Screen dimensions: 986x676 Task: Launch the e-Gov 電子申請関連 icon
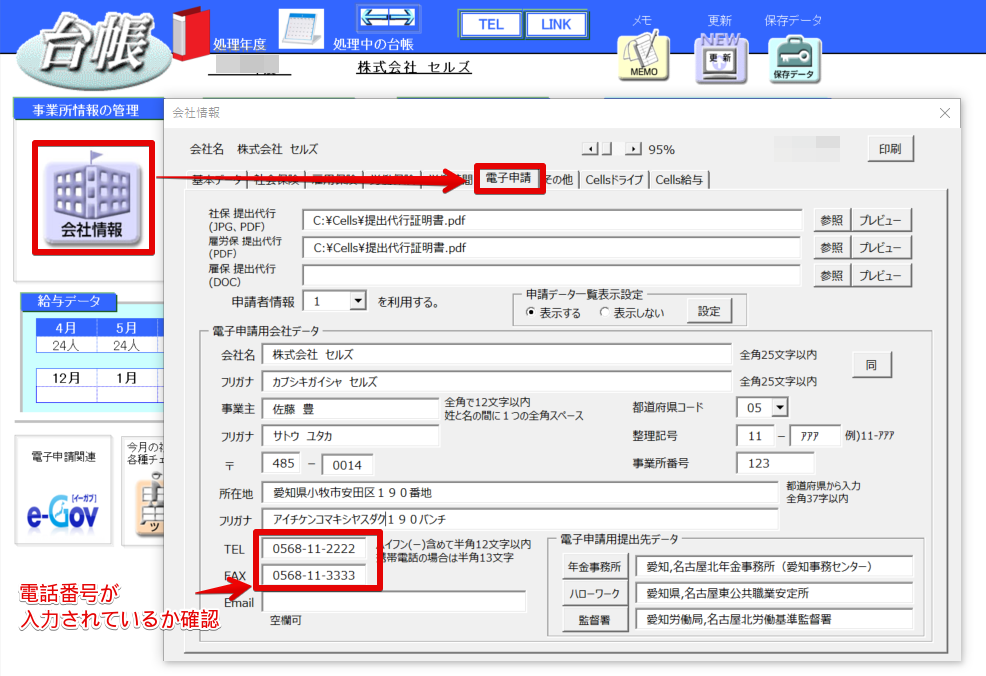63,490
